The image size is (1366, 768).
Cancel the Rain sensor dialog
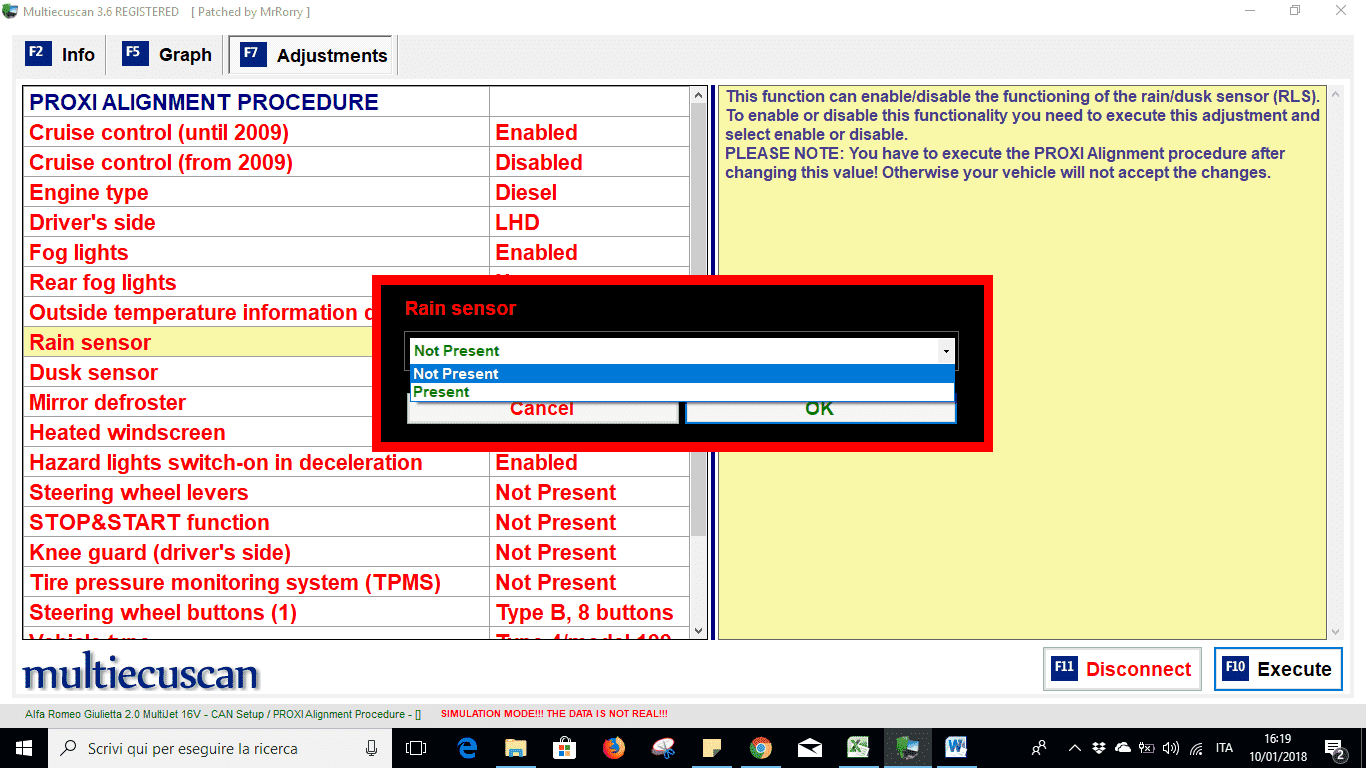(542, 410)
